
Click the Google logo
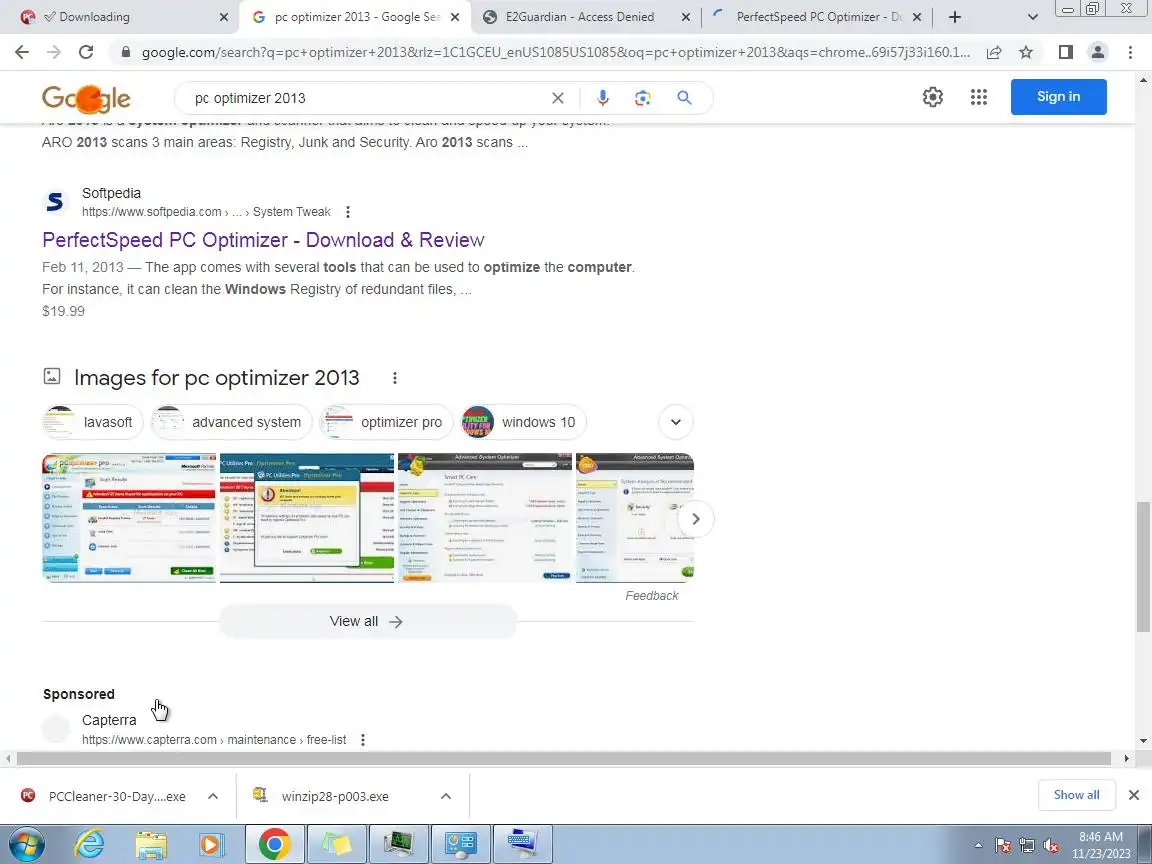click(x=86, y=98)
